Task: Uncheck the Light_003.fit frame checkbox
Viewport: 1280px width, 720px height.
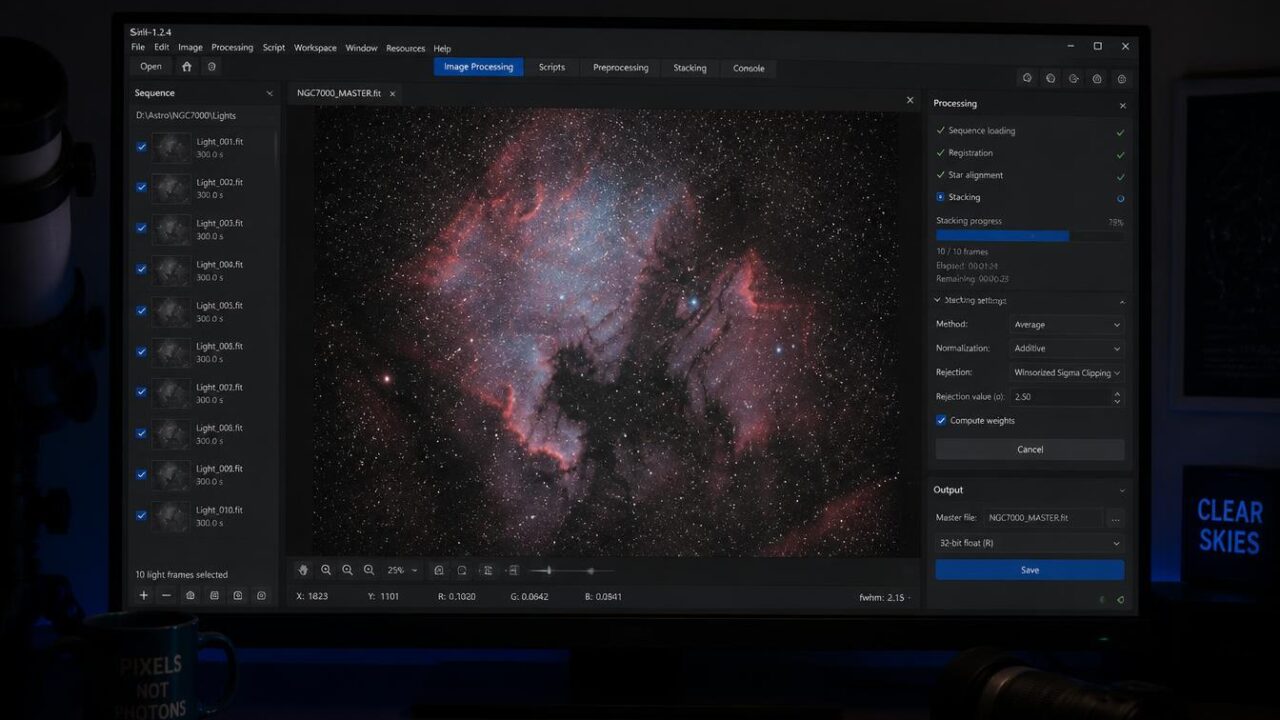Action: point(142,229)
